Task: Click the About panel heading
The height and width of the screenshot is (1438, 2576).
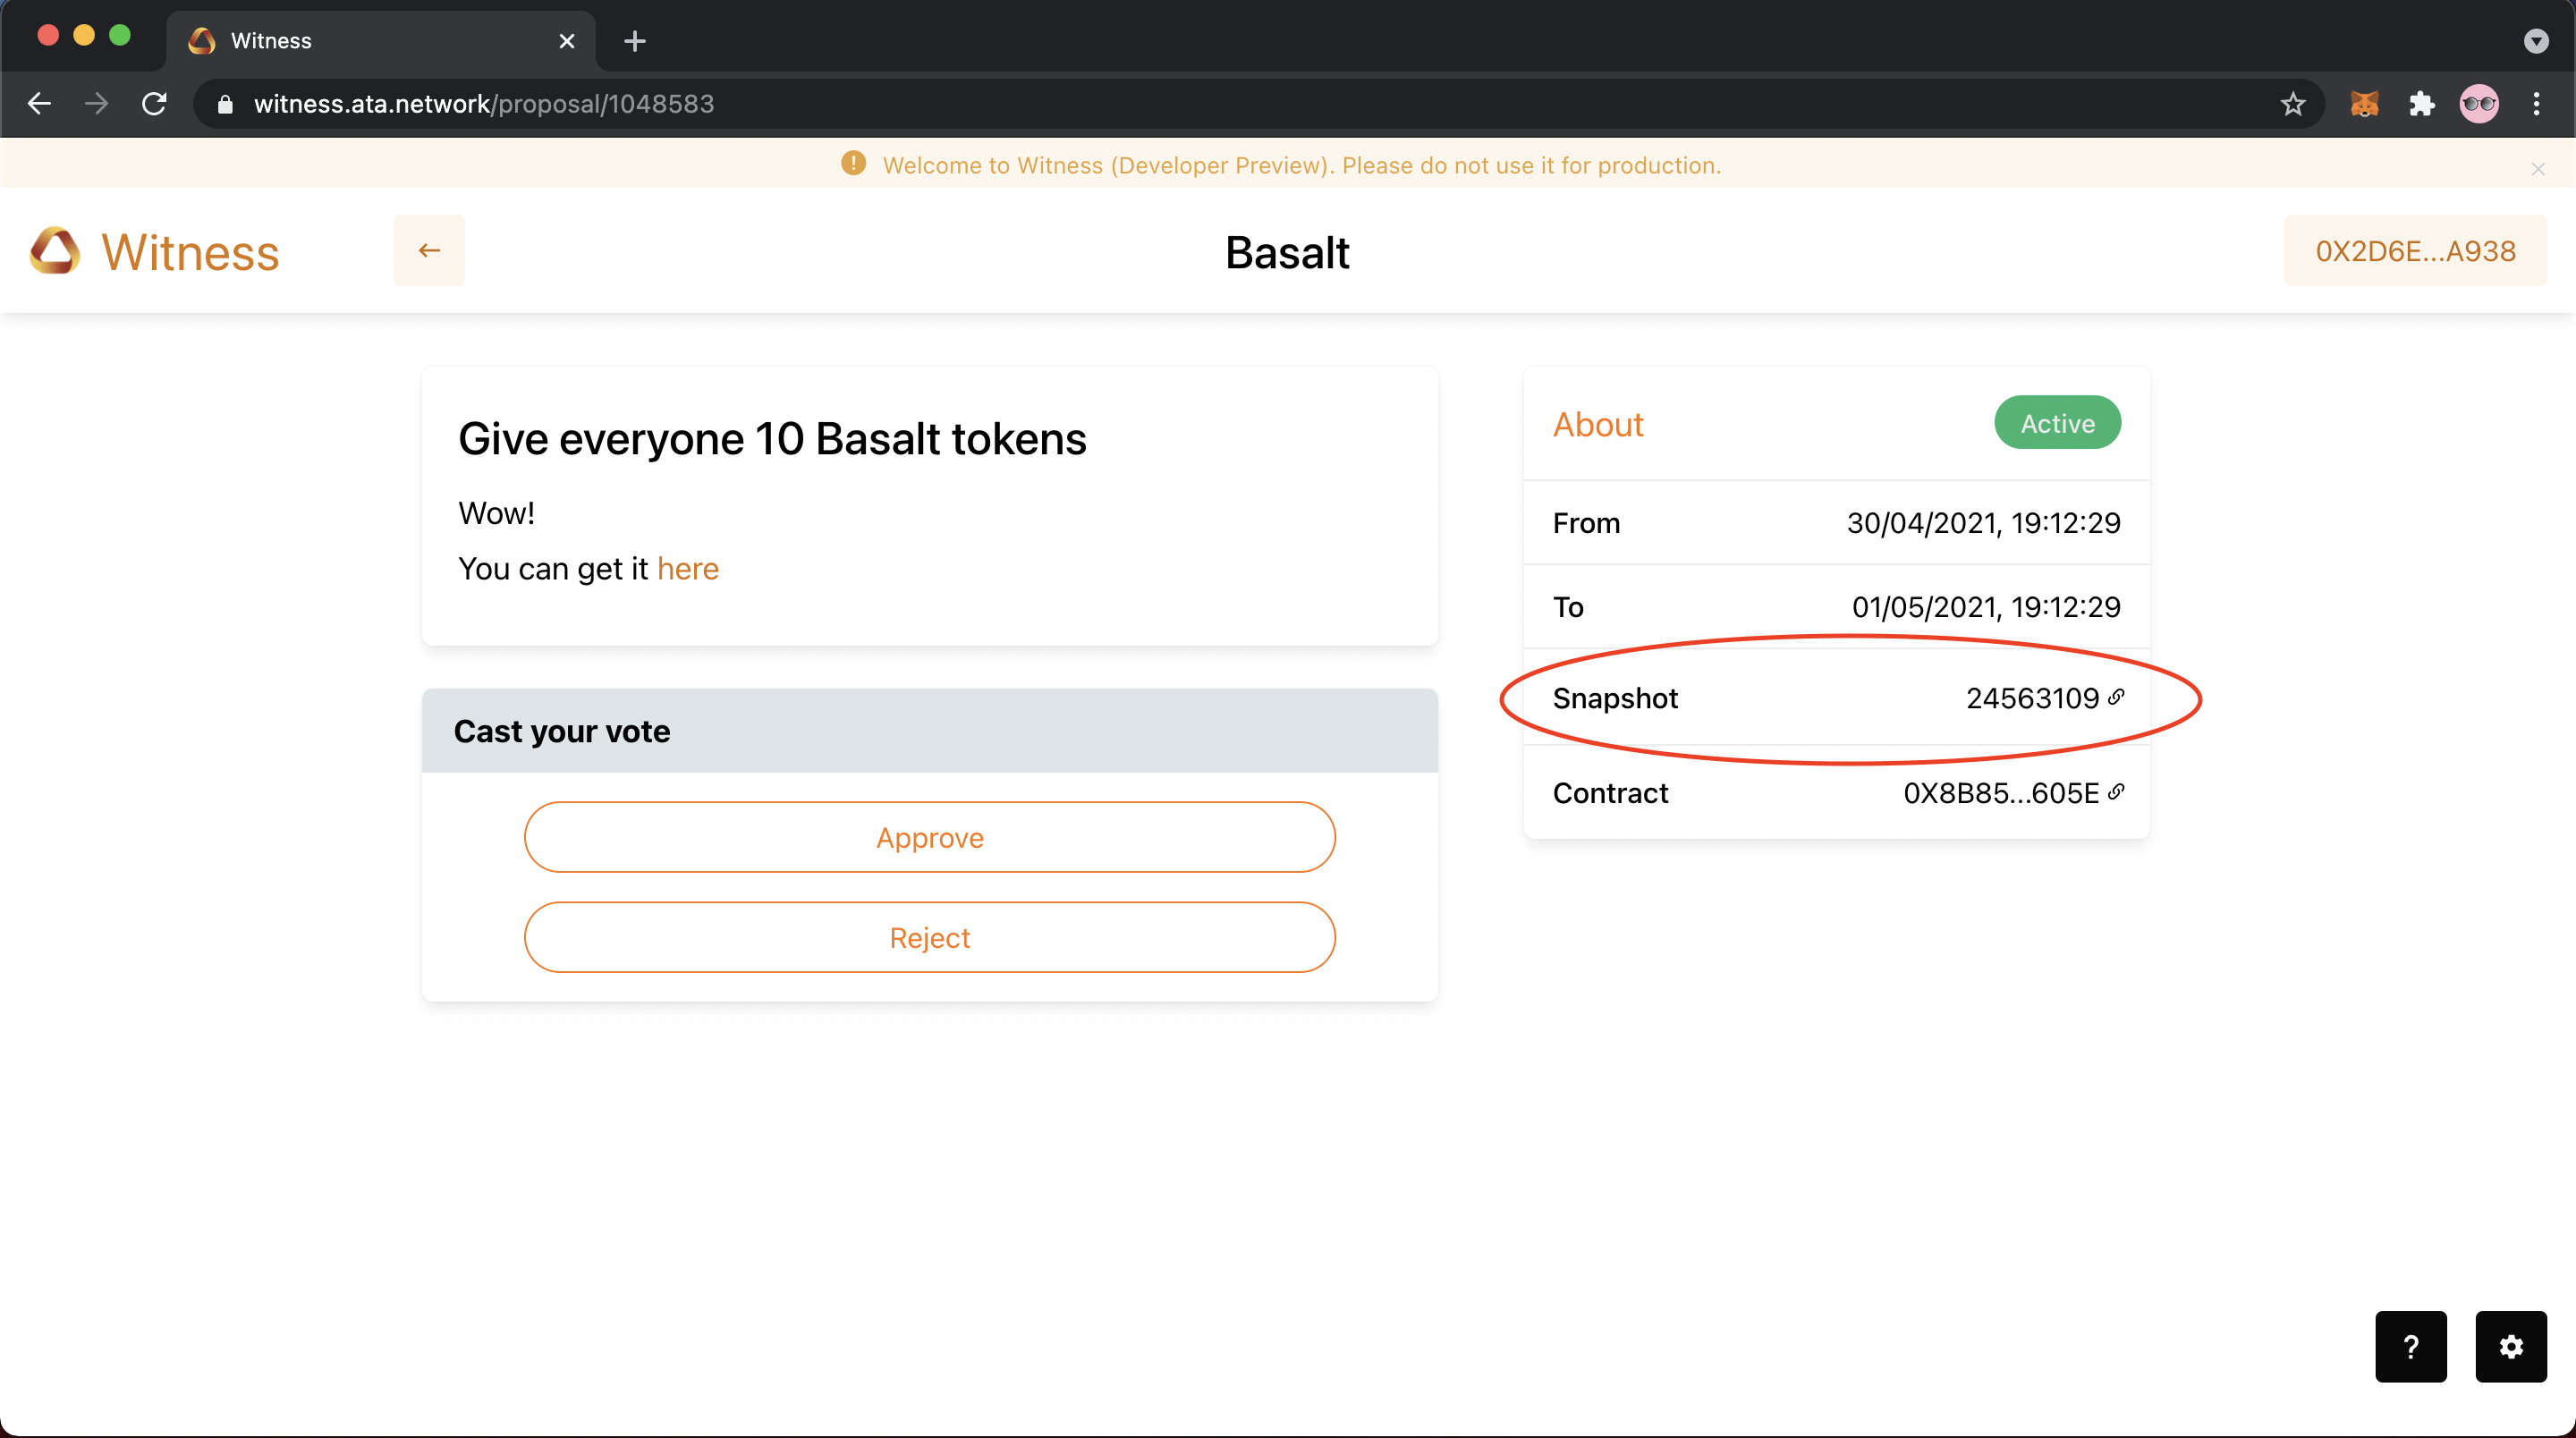Action: click(x=1598, y=425)
